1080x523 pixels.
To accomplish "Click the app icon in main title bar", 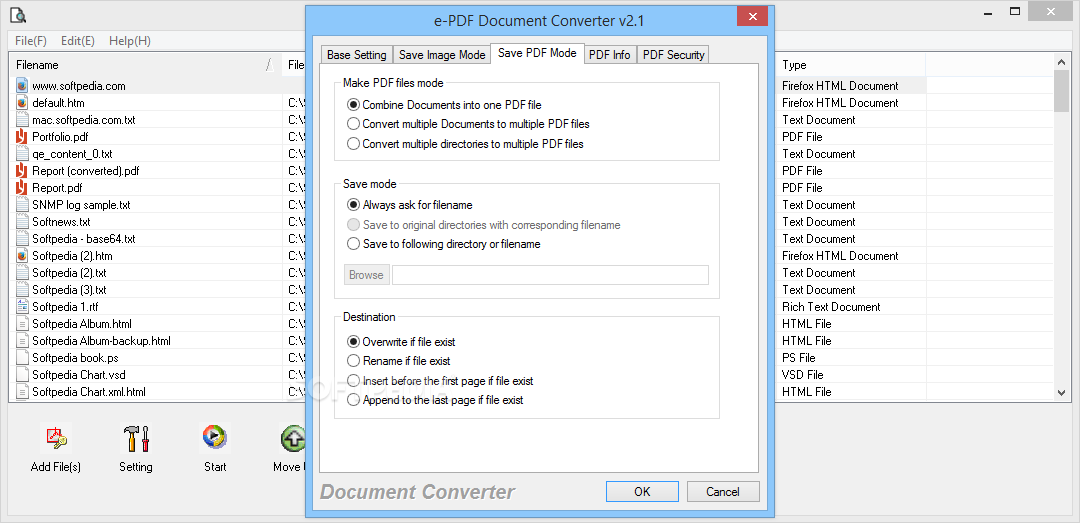I will pyautogui.click(x=17, y=13).
